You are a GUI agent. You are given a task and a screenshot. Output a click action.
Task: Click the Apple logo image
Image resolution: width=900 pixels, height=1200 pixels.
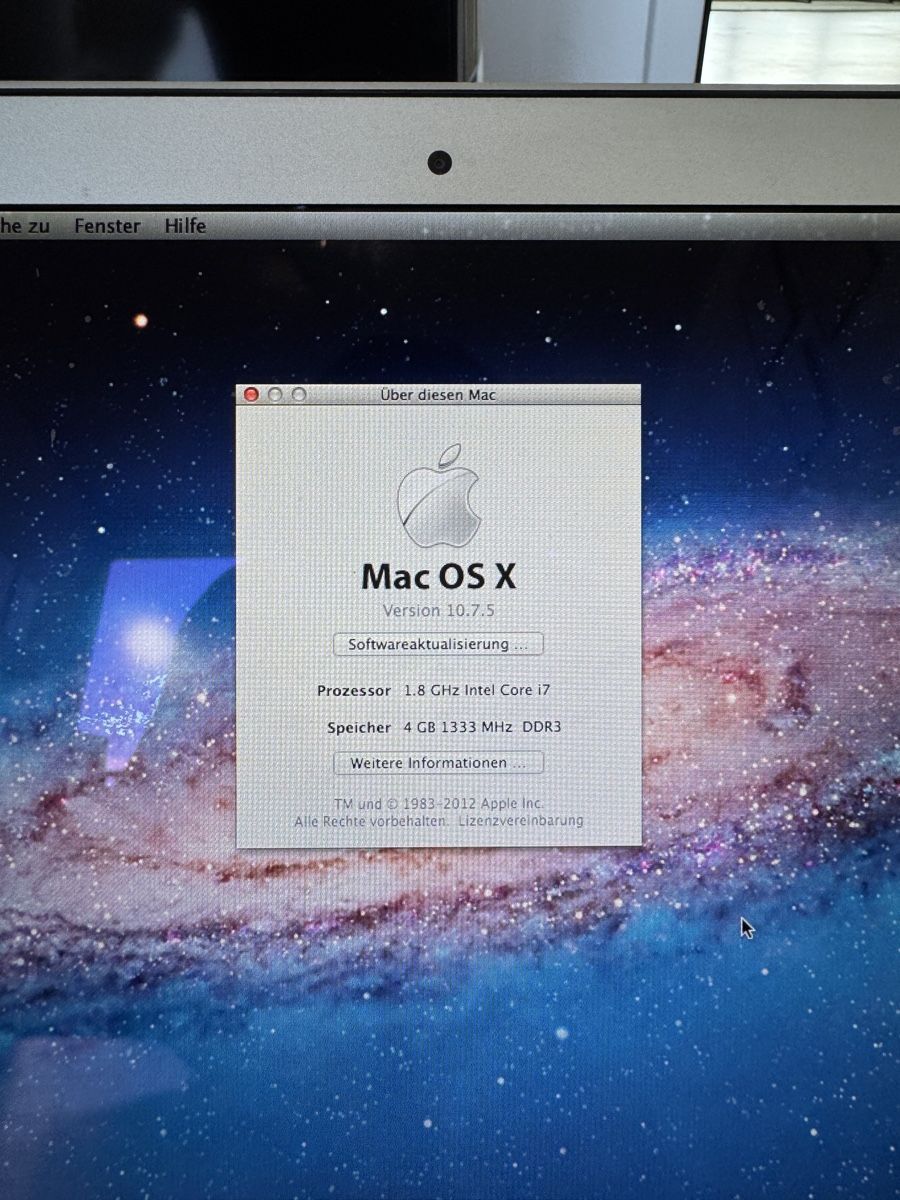tap(439, 497)
